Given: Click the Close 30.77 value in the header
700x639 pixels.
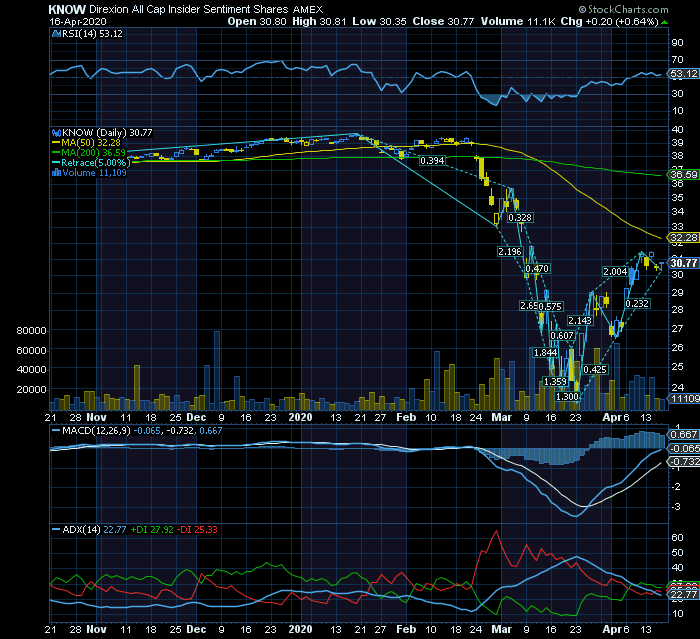Looking at the screenshot, I should click(x=443, y=21).
